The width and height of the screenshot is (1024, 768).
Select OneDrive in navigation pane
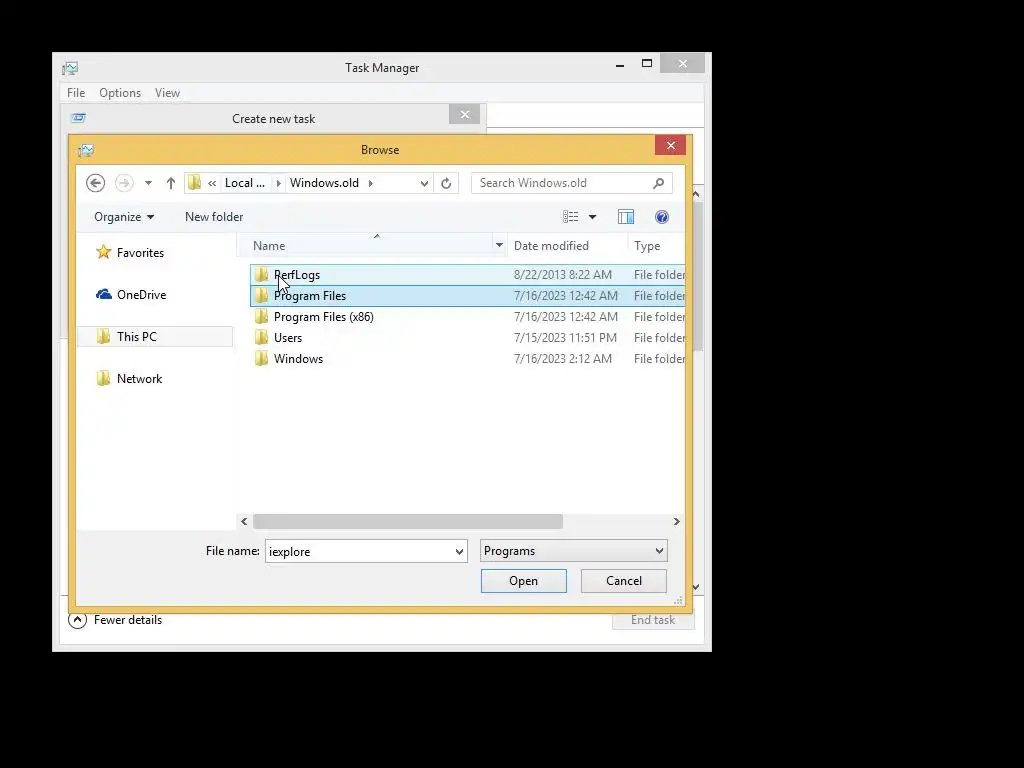[142, 295]
